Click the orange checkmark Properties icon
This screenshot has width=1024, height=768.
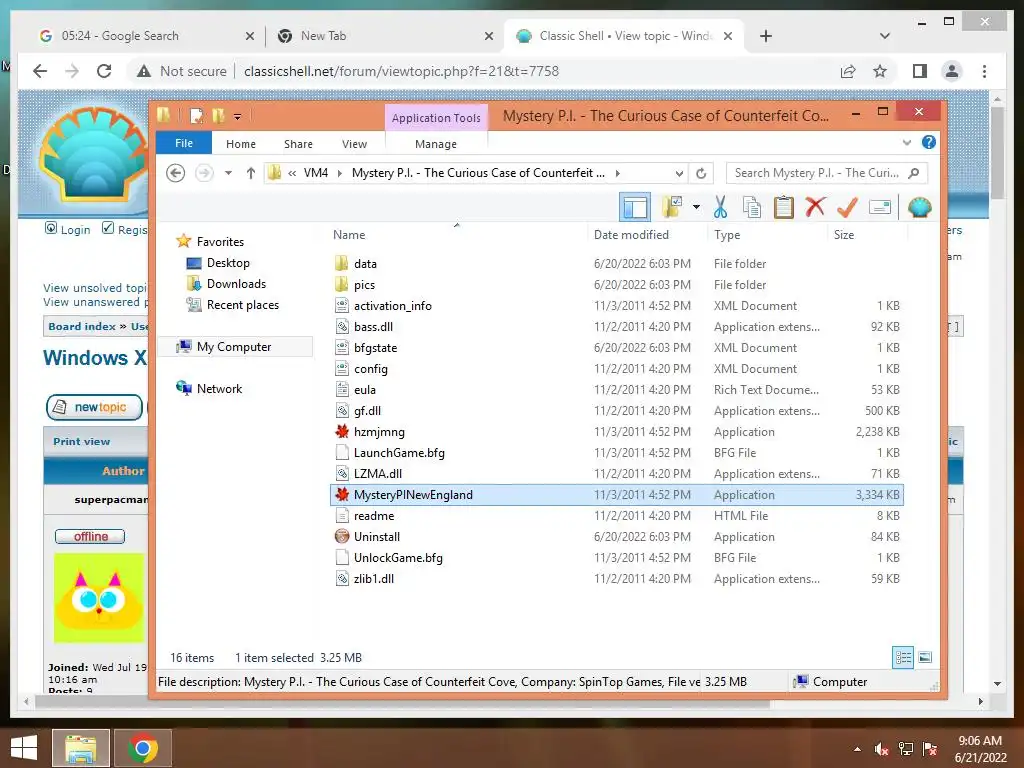(x=847, y=208)
